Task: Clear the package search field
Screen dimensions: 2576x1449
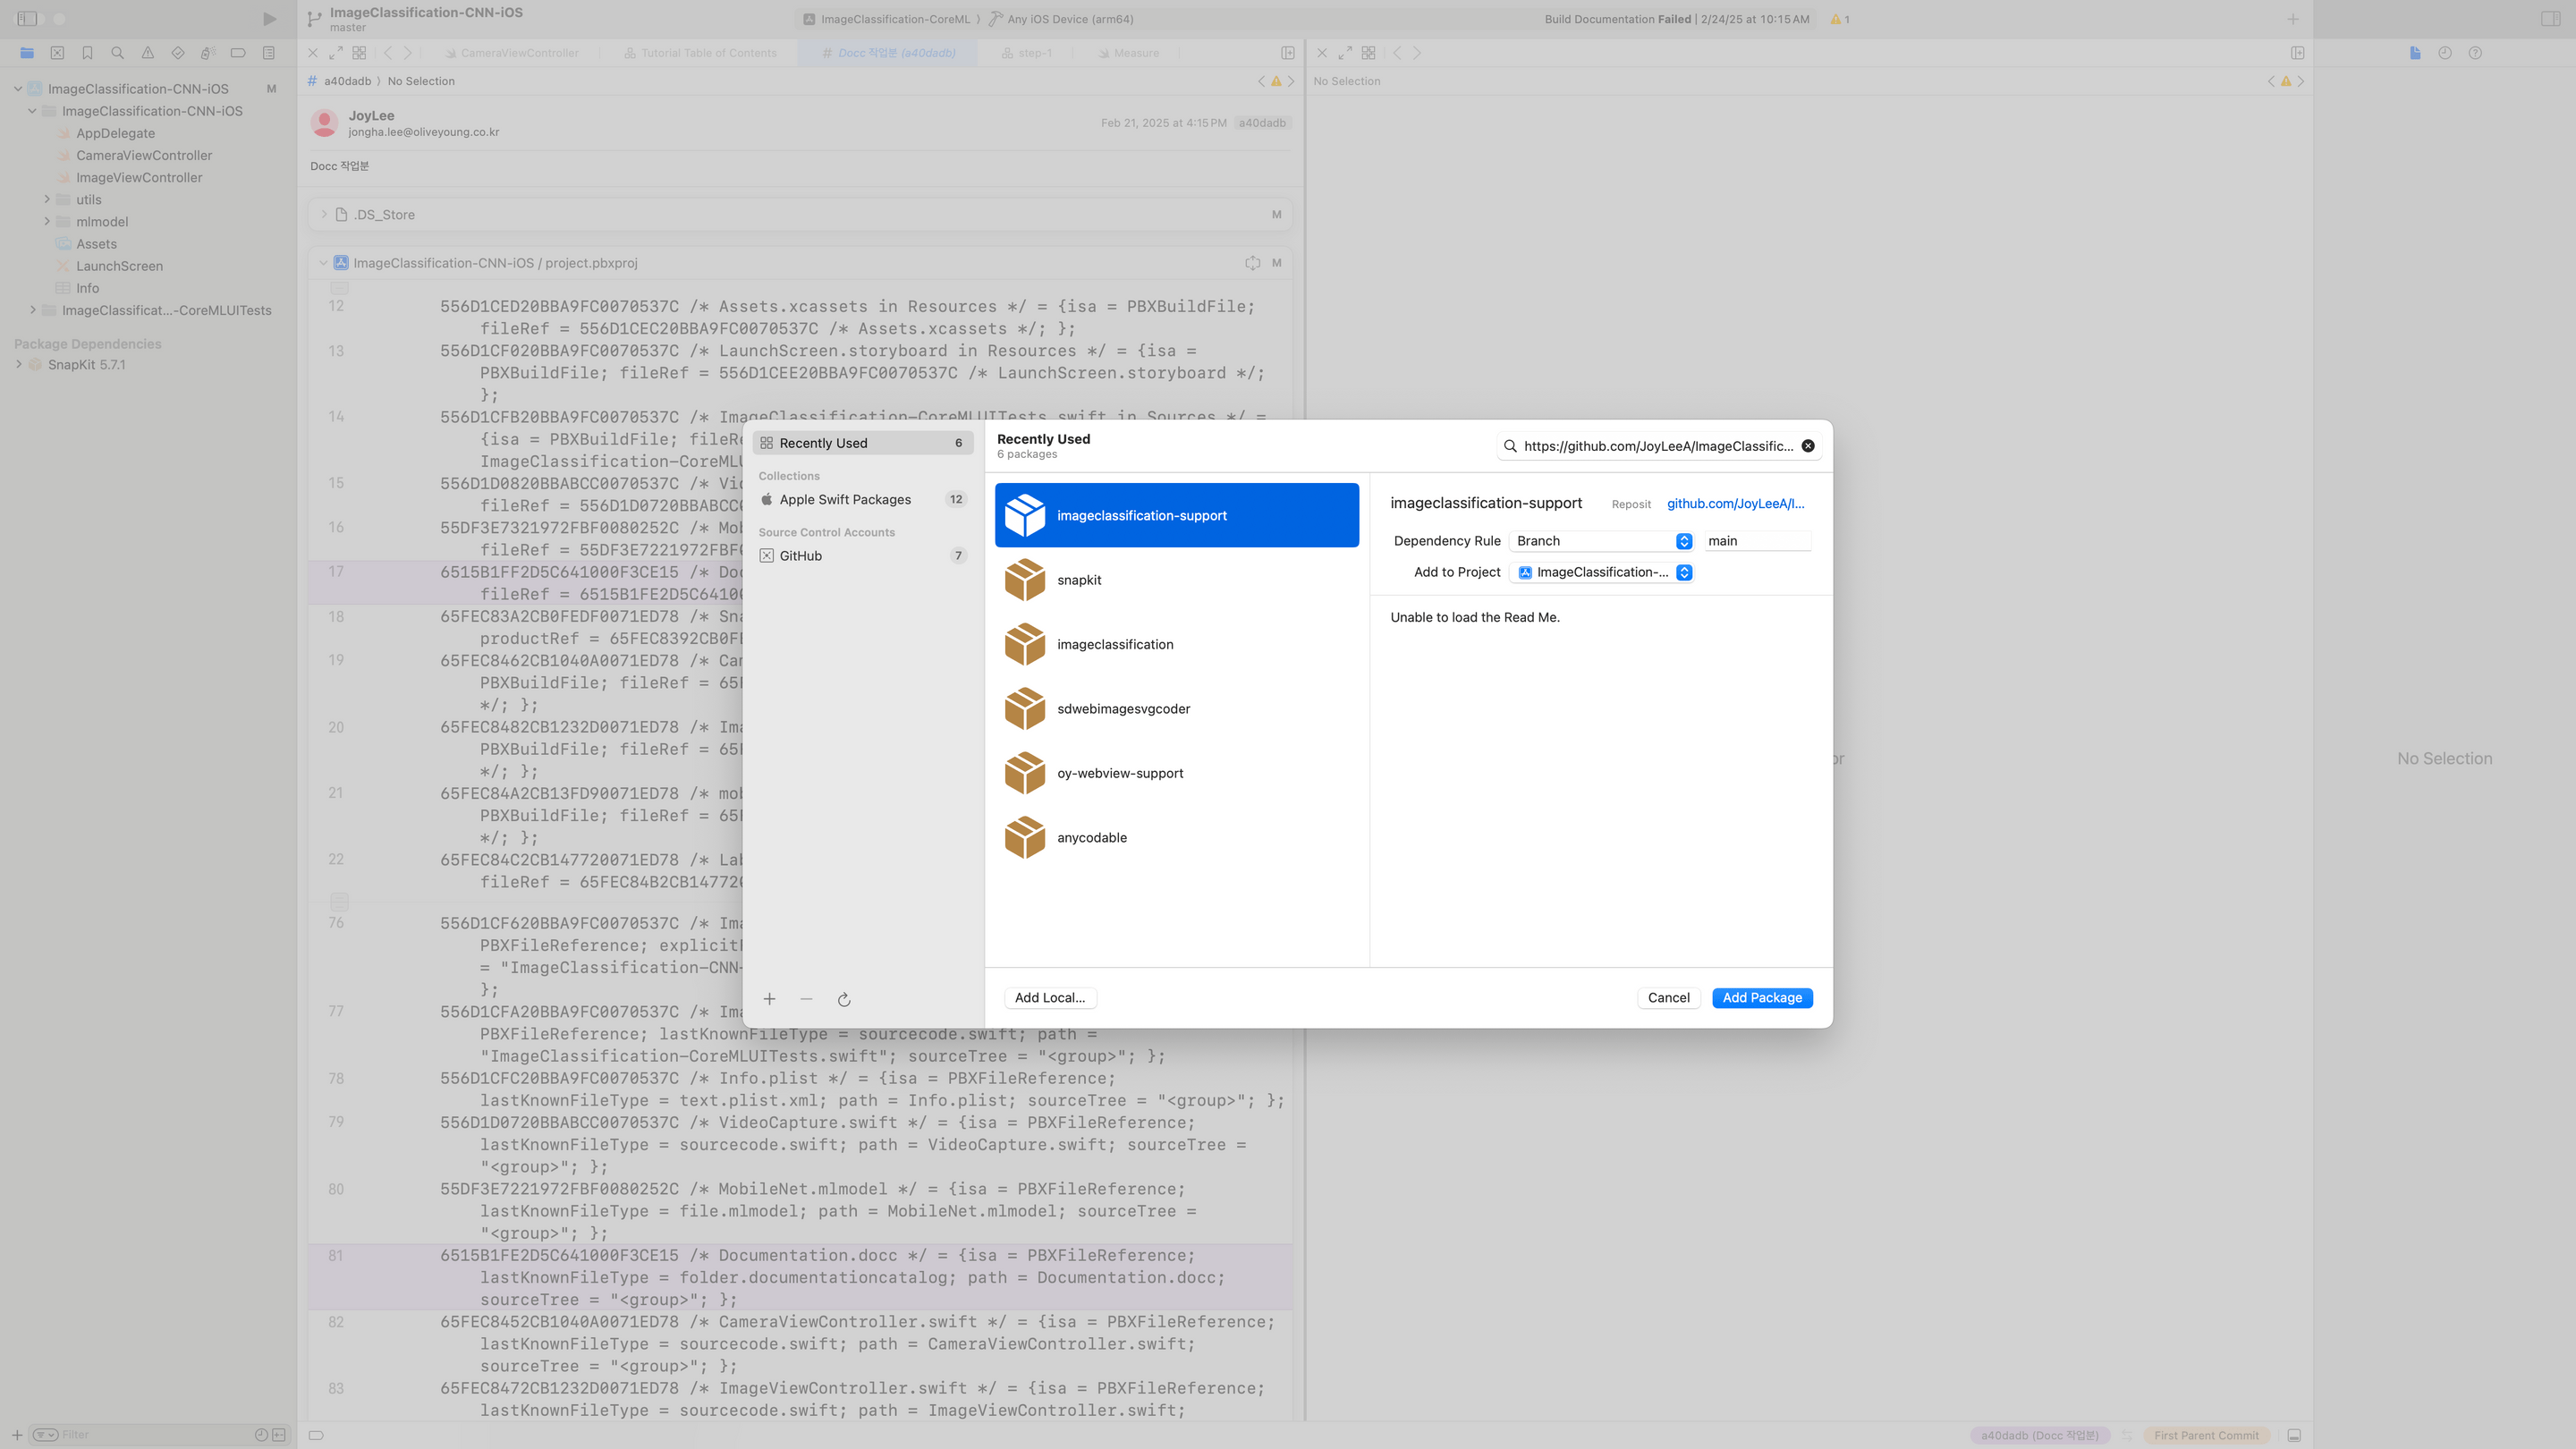Action: (1808, 446)
